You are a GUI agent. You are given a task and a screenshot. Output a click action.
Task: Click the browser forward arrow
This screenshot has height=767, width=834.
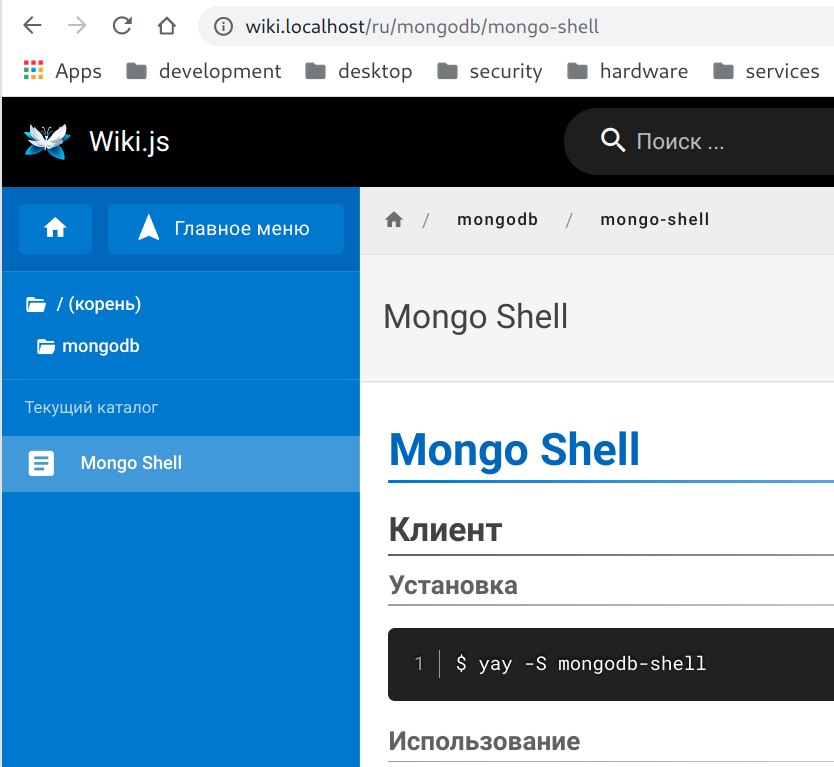78,26
